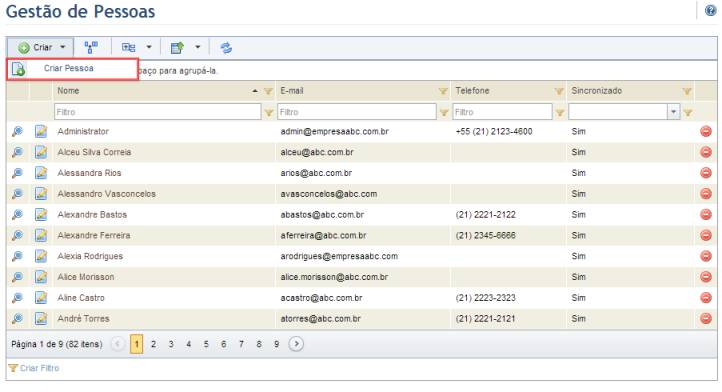The image size is (722, 392).
Task: Delete Alessandro Vasconcelos row
Action: click(x=706, y=194)
